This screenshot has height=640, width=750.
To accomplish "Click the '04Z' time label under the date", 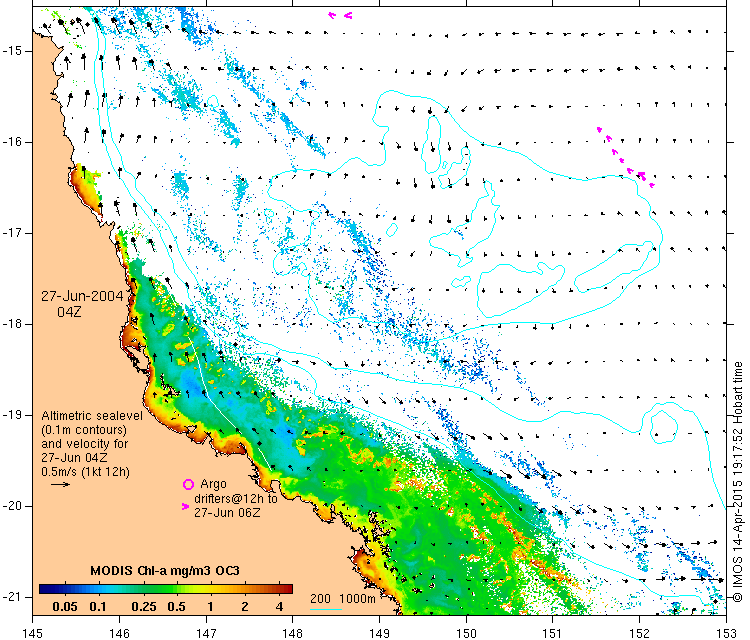I will coord(69,312).
